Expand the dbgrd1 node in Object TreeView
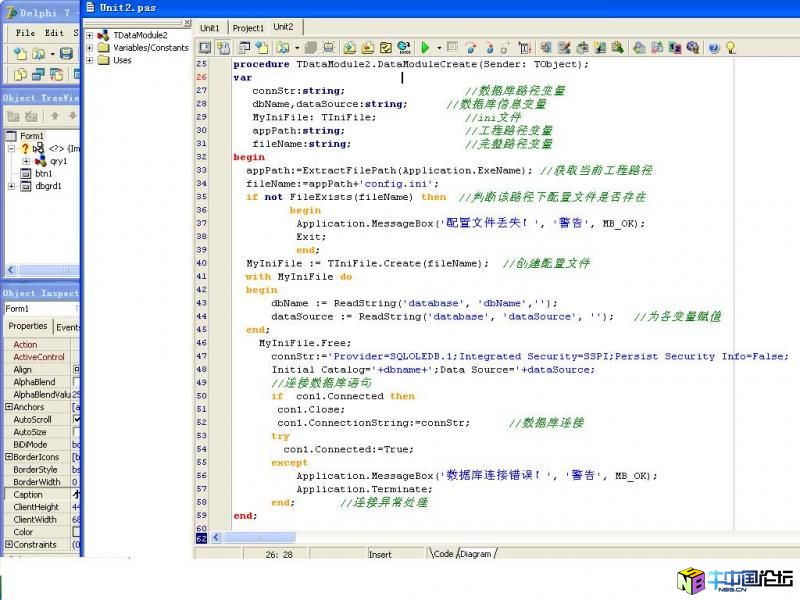Image resolution: width=800 pixels, height=600 pixels. tap(12, 186)
